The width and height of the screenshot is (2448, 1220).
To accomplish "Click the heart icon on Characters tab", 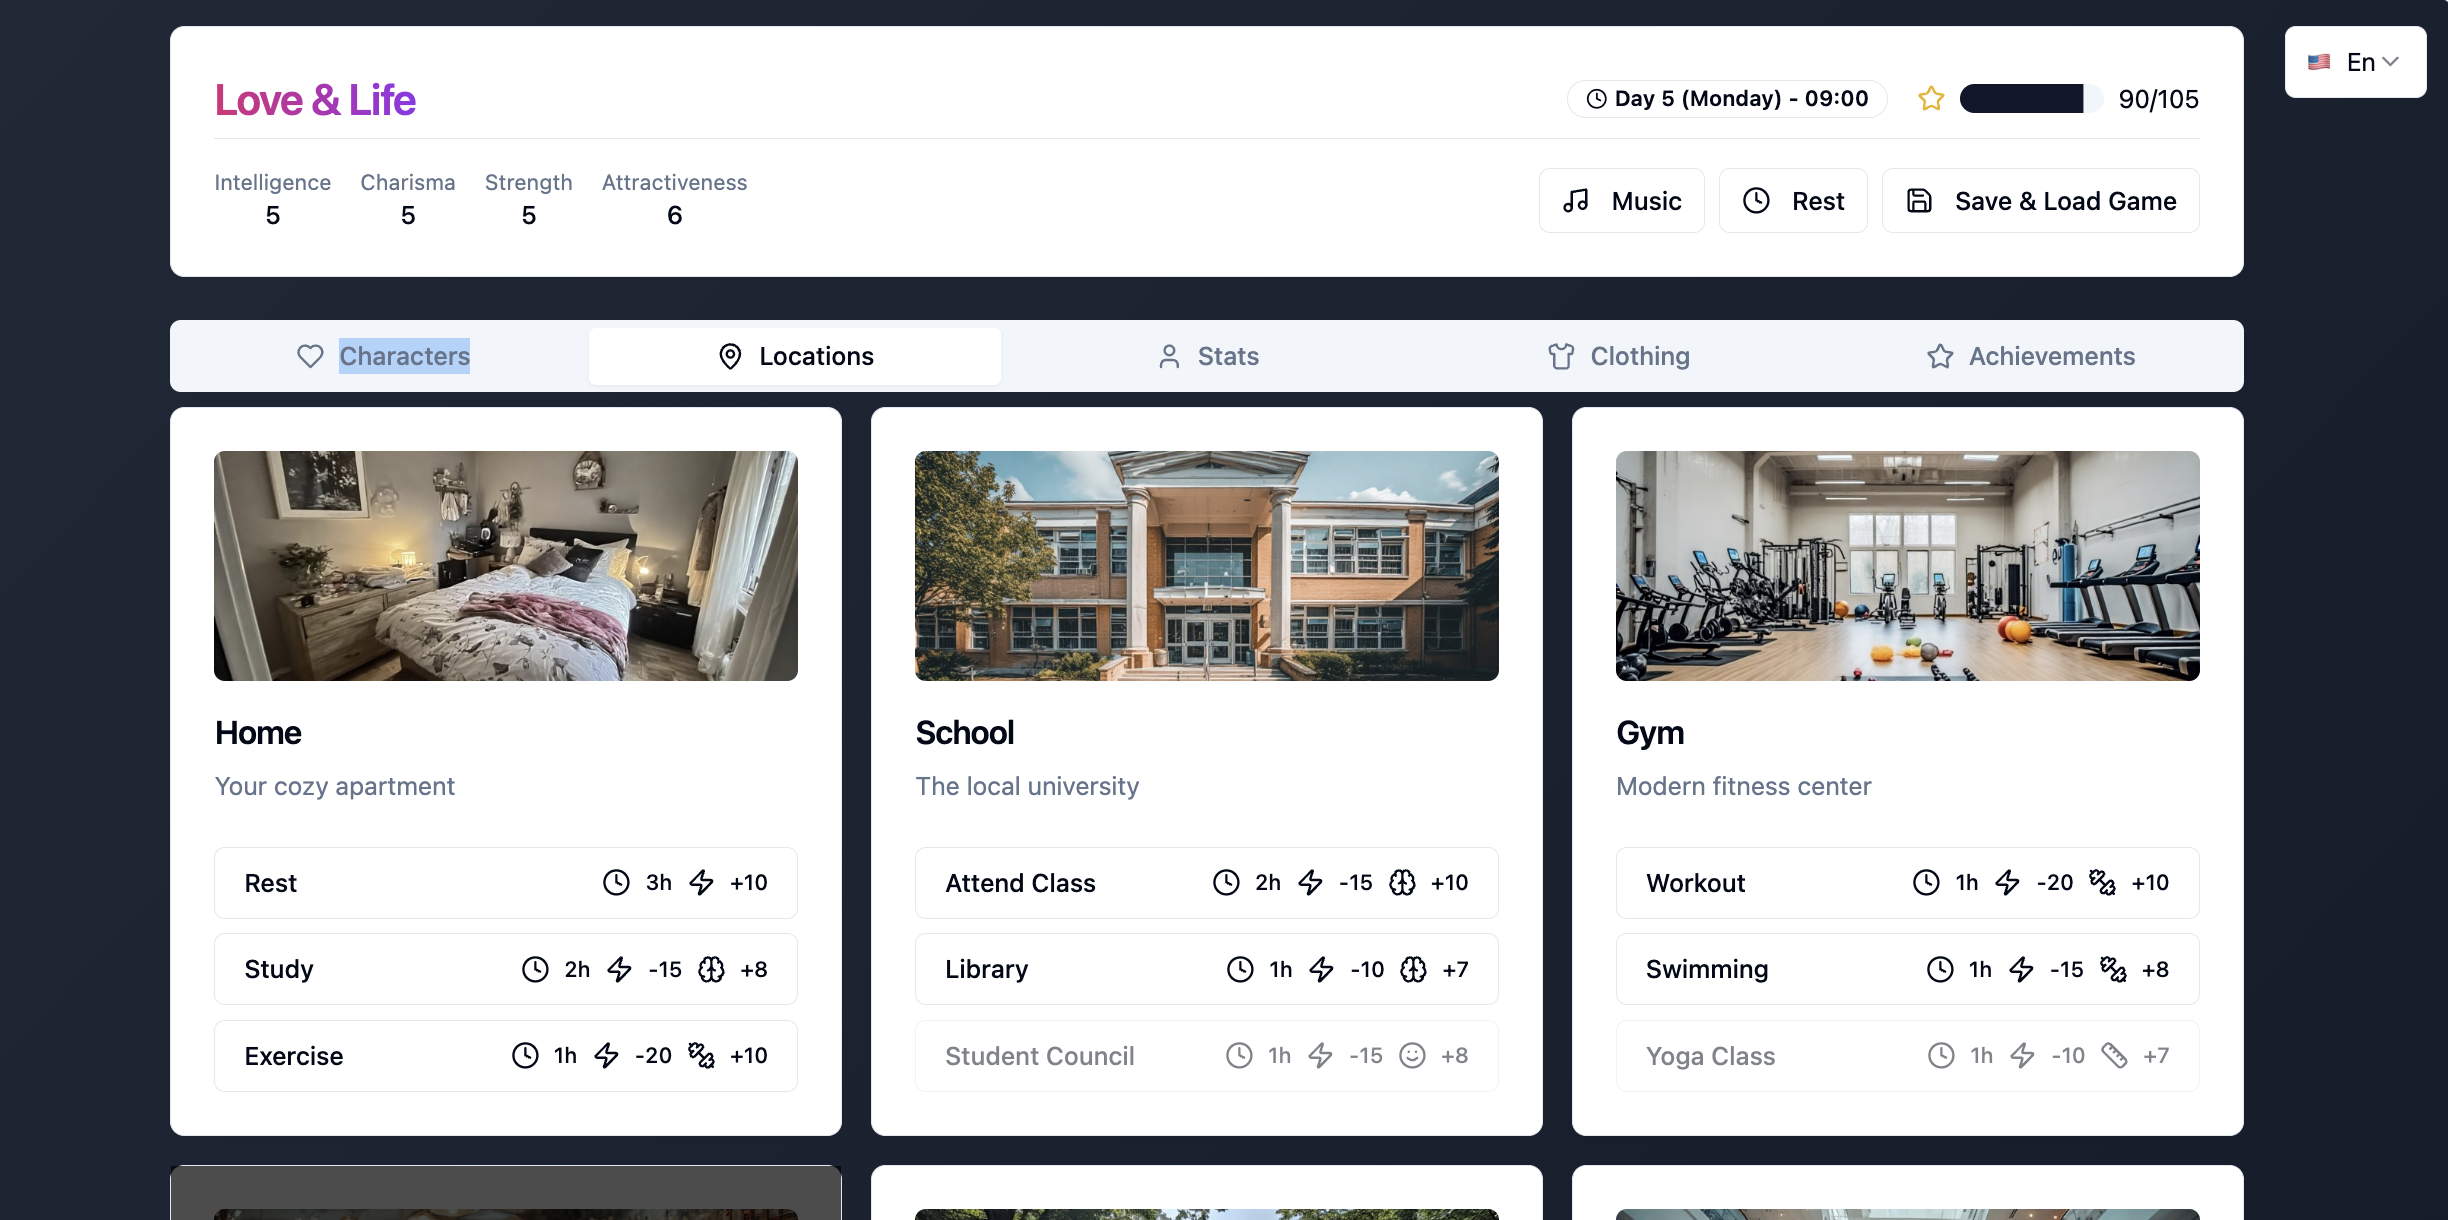I will [x=310, y=356].
